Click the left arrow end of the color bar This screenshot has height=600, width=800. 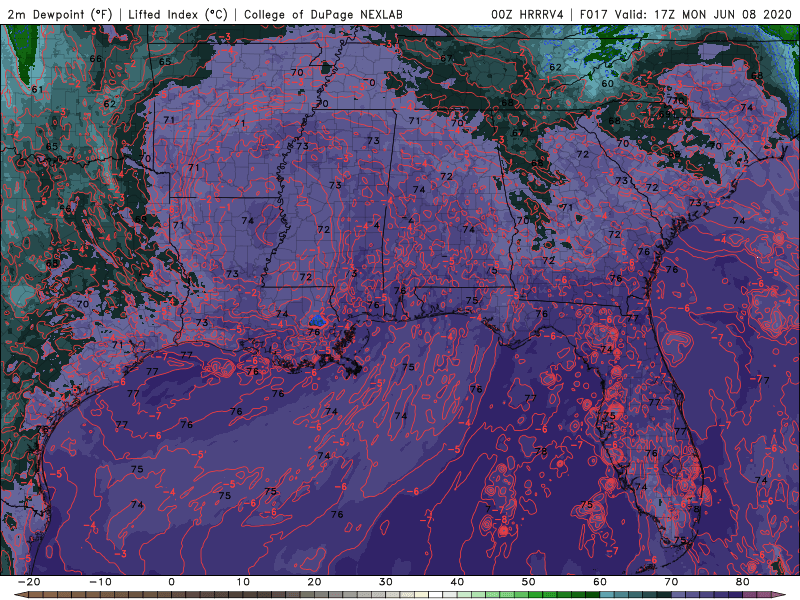[20, 595]
